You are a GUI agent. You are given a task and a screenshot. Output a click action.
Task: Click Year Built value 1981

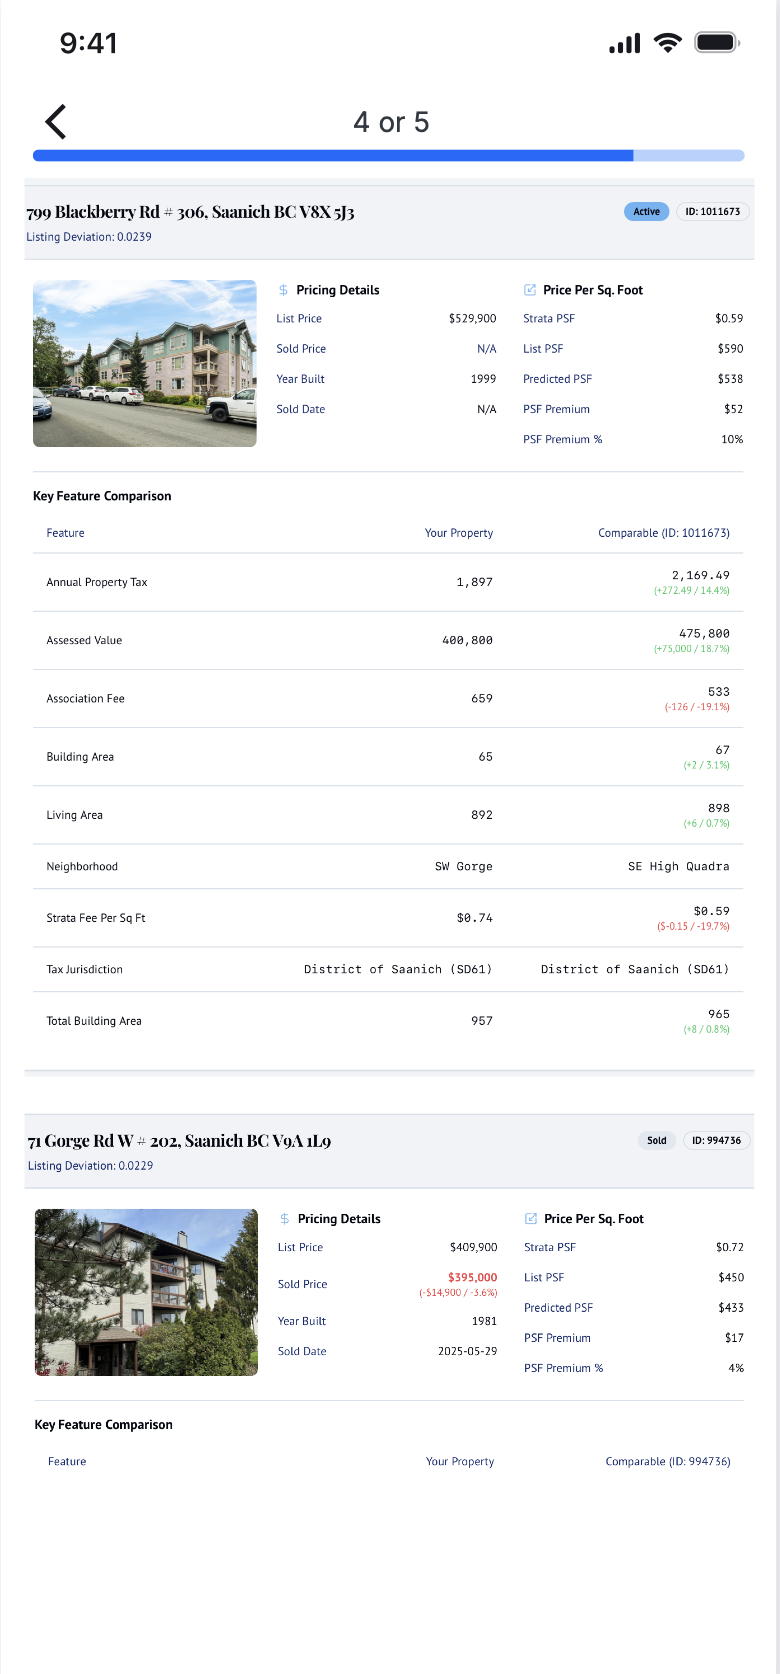485,1321
